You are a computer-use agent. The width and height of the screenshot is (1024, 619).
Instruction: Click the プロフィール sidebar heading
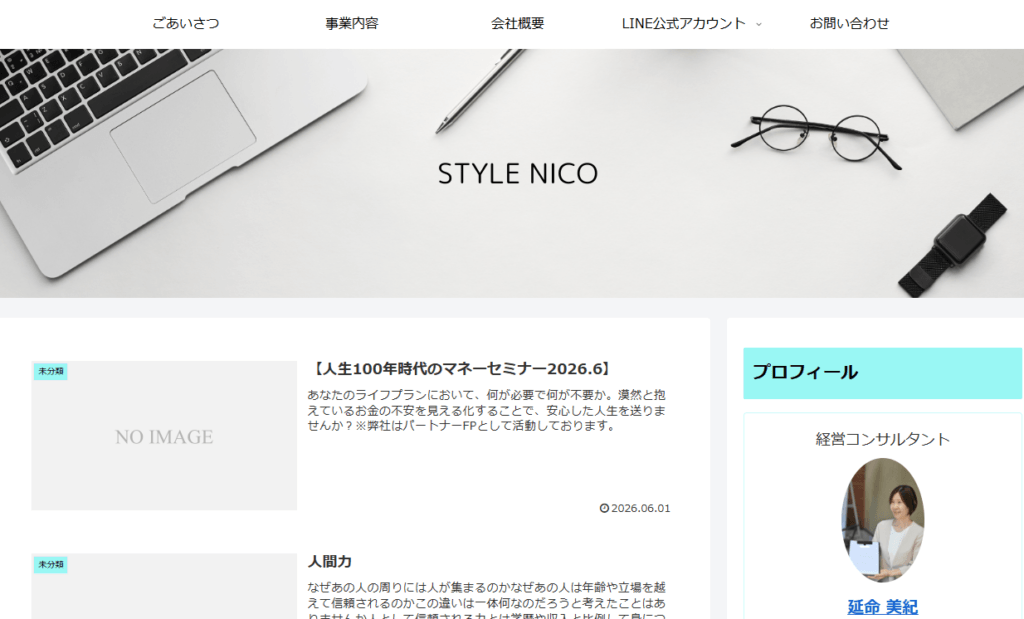pos(882,373)
